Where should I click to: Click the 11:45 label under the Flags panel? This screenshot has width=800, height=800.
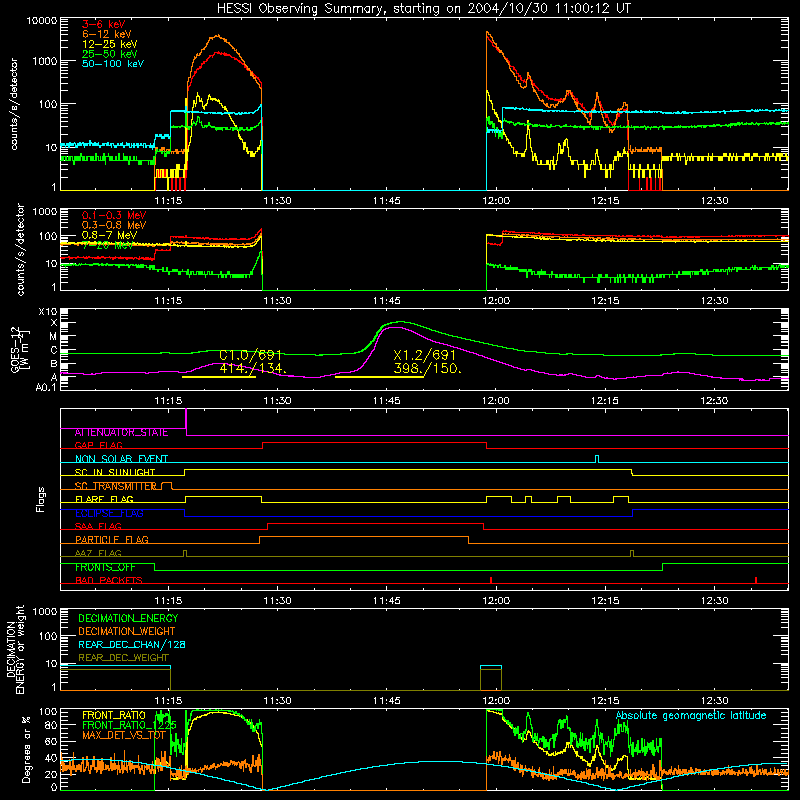[386, 601]
